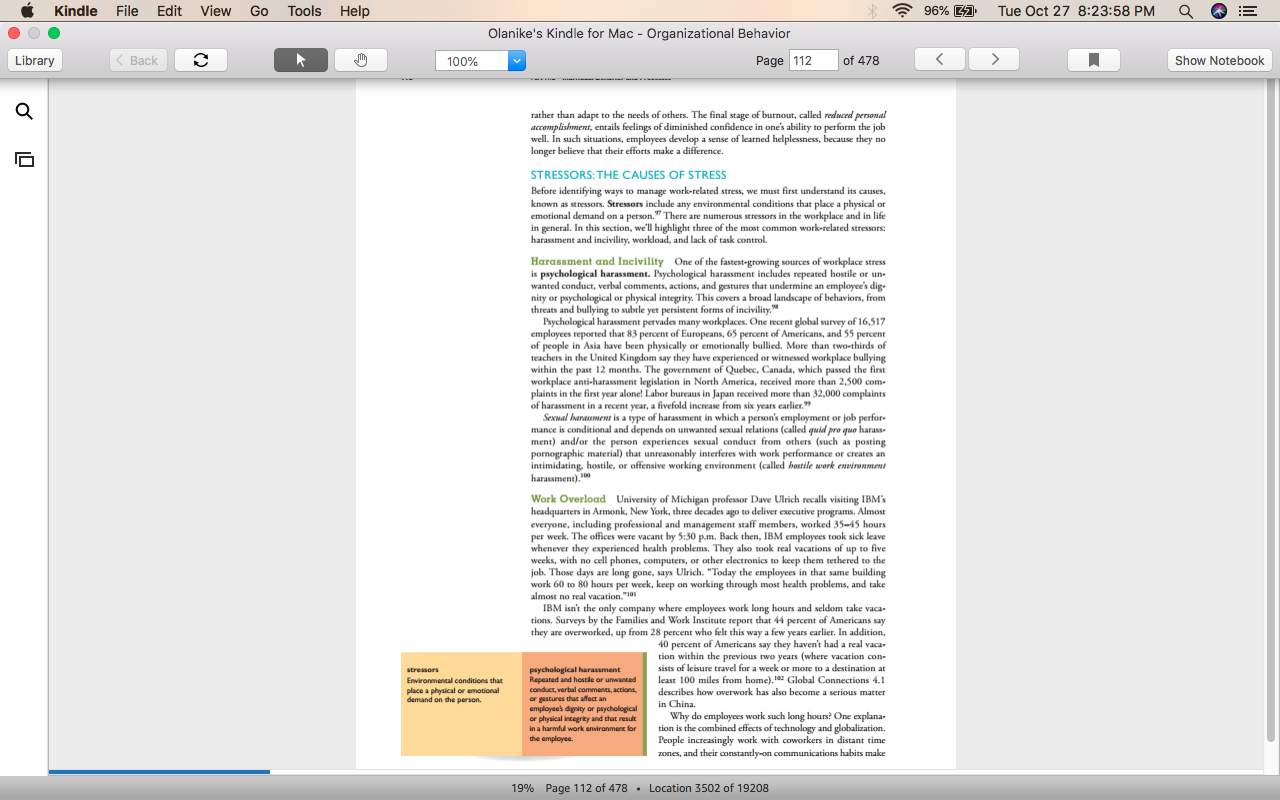The width and height of the screenshot is (1280, 800).
Task: Bookmark this page
Action: tap(1094, 60)
